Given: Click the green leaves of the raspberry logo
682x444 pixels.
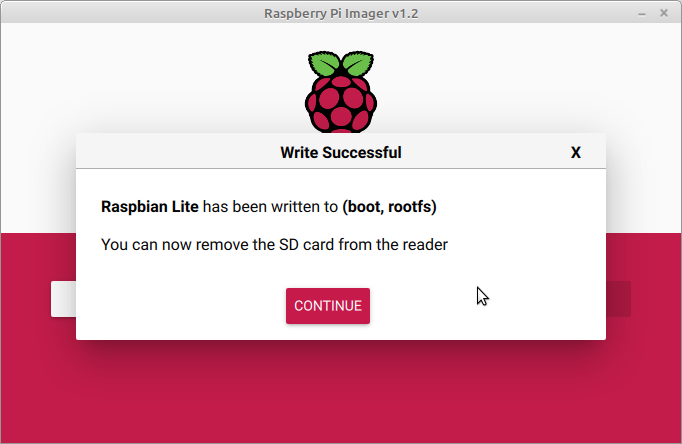Looking at the screenshot, I should coord(340,65).
